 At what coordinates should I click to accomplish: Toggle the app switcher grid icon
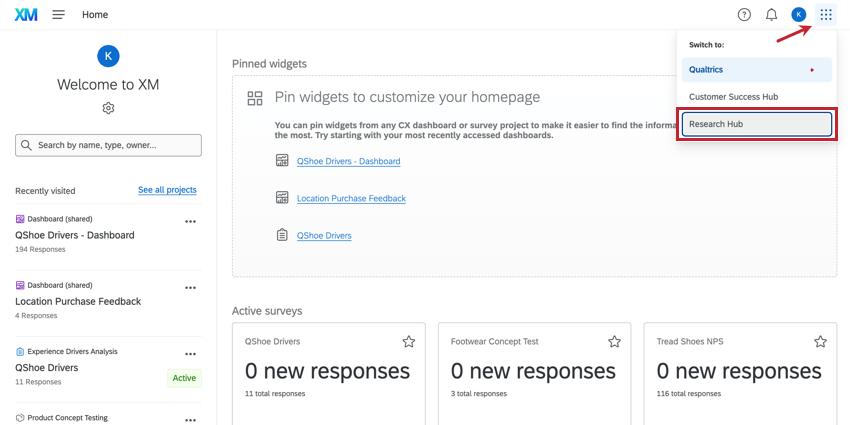(826, 15)
